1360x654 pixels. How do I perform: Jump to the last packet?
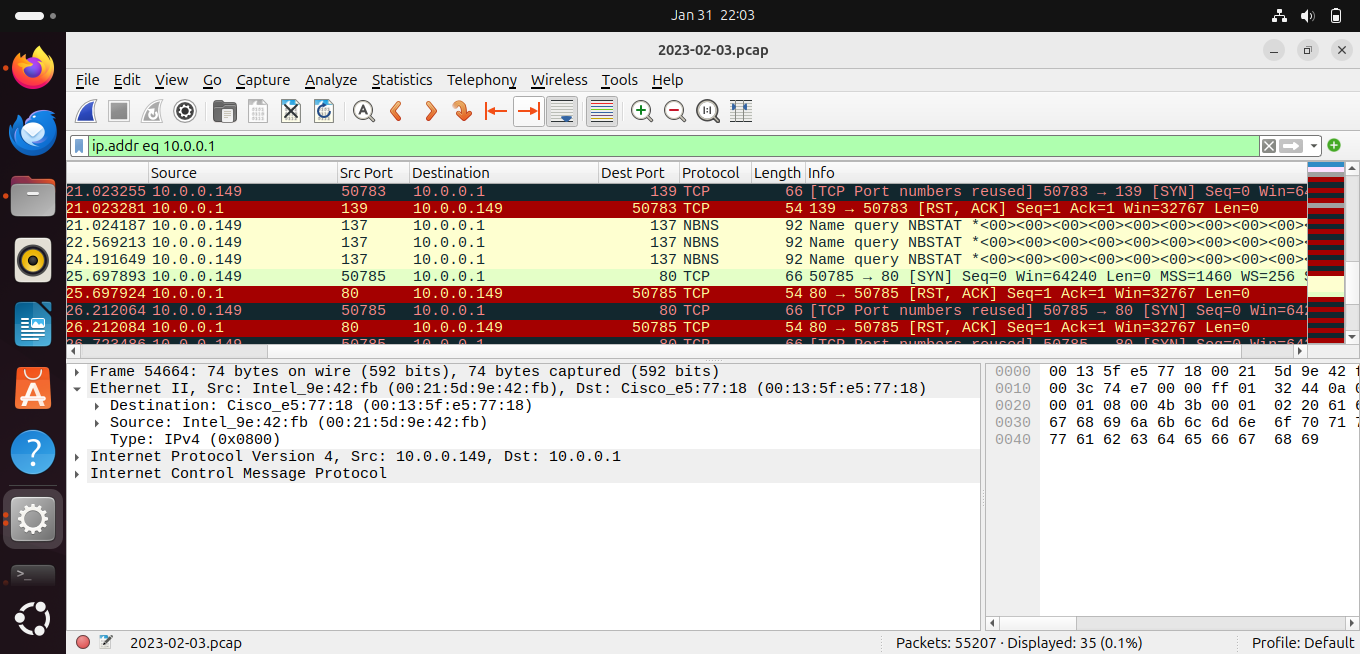click(528, 111)
